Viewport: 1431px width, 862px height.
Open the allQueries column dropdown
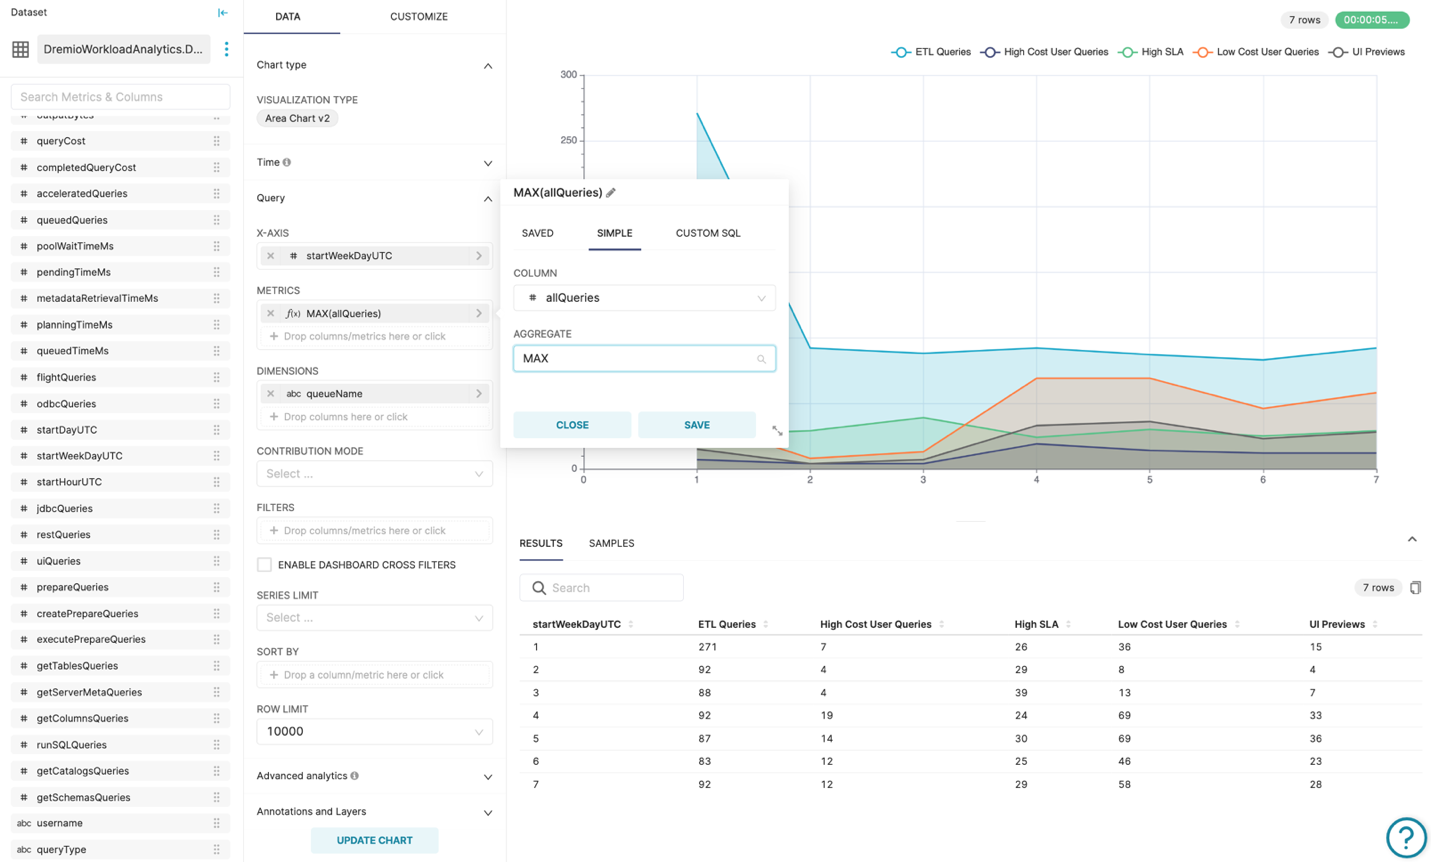coord(644,298)
